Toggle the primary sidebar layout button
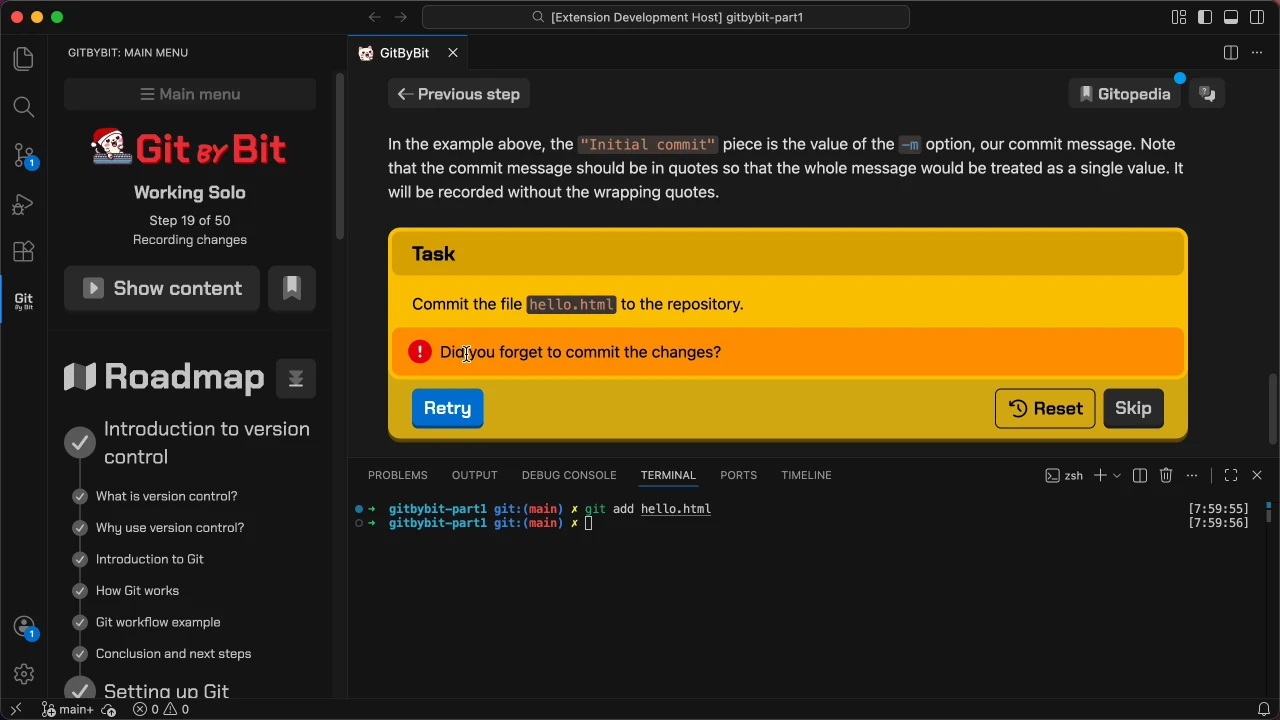 click(1205, 17)
